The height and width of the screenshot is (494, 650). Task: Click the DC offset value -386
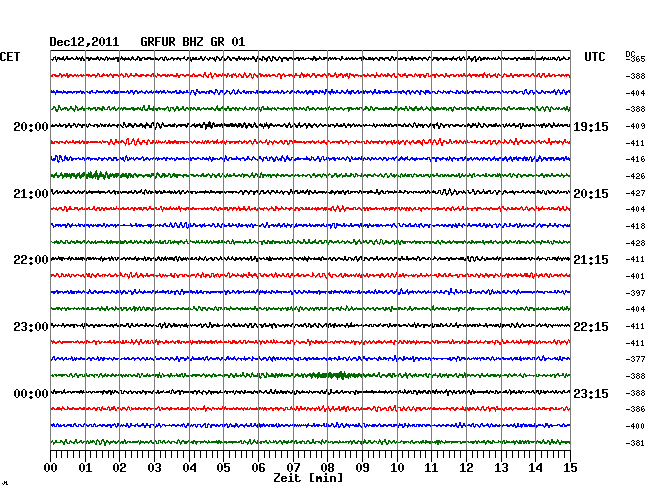(635, 409)
